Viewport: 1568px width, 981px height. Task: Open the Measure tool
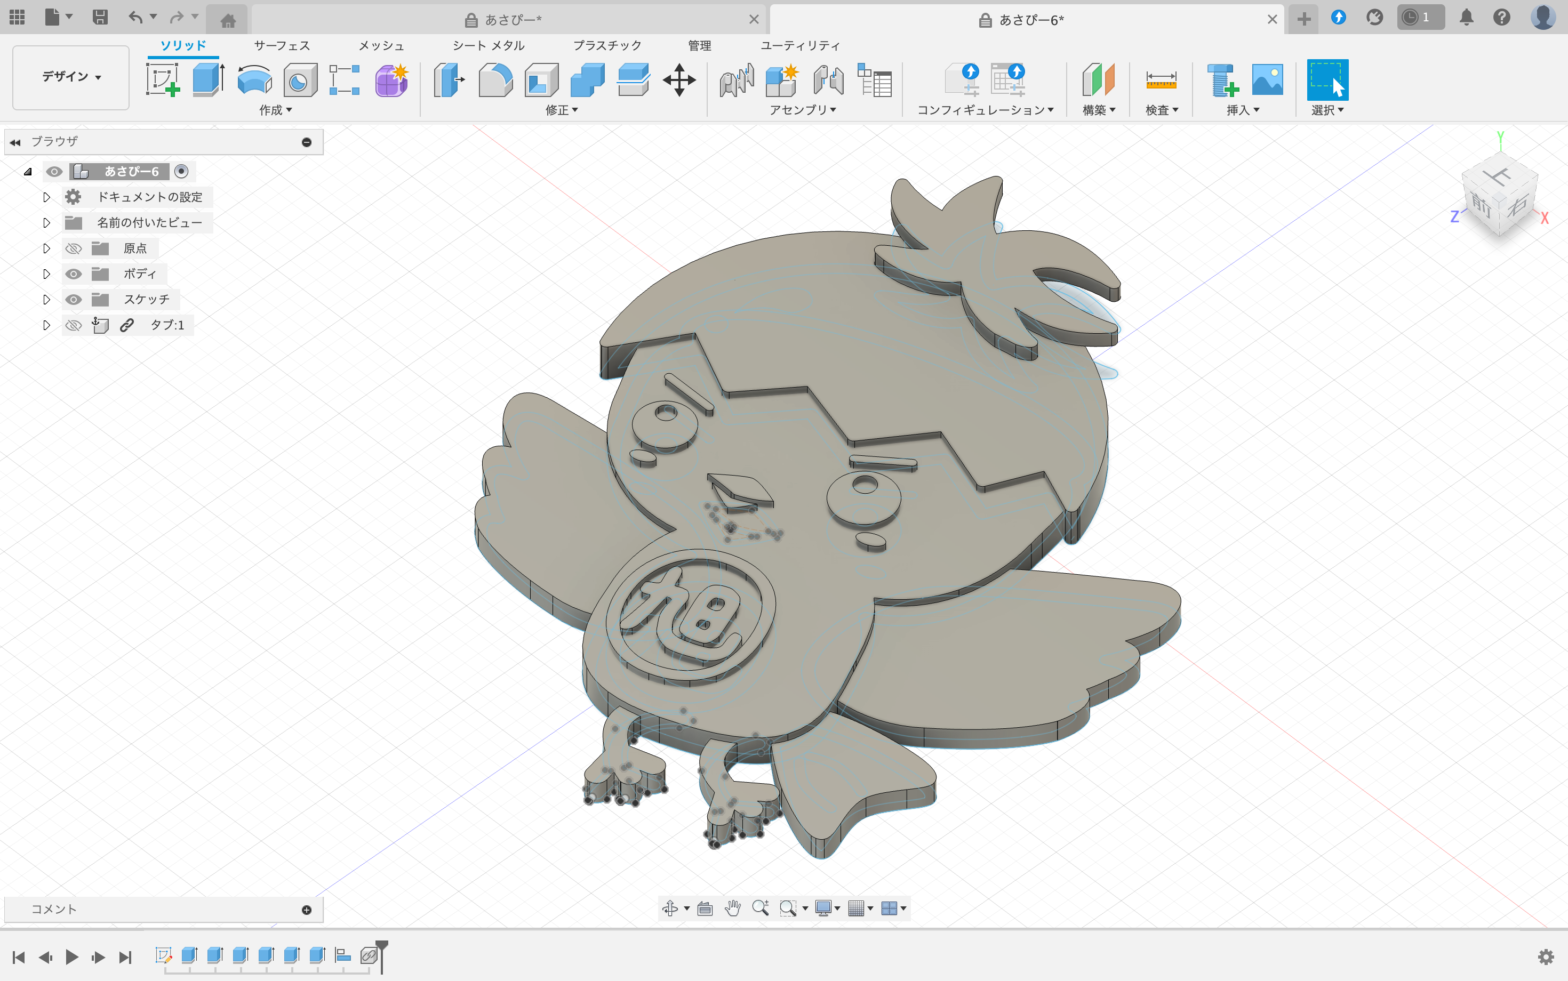(1161, 80)
